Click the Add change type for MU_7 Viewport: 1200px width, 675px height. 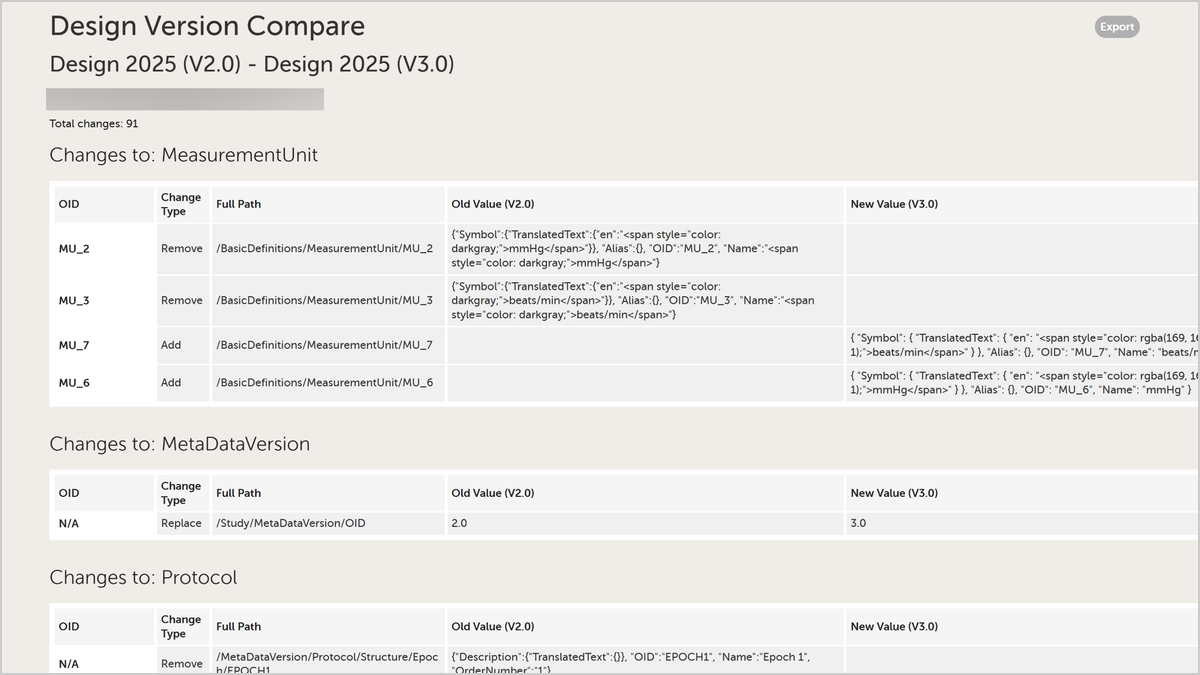coord(183,345)
